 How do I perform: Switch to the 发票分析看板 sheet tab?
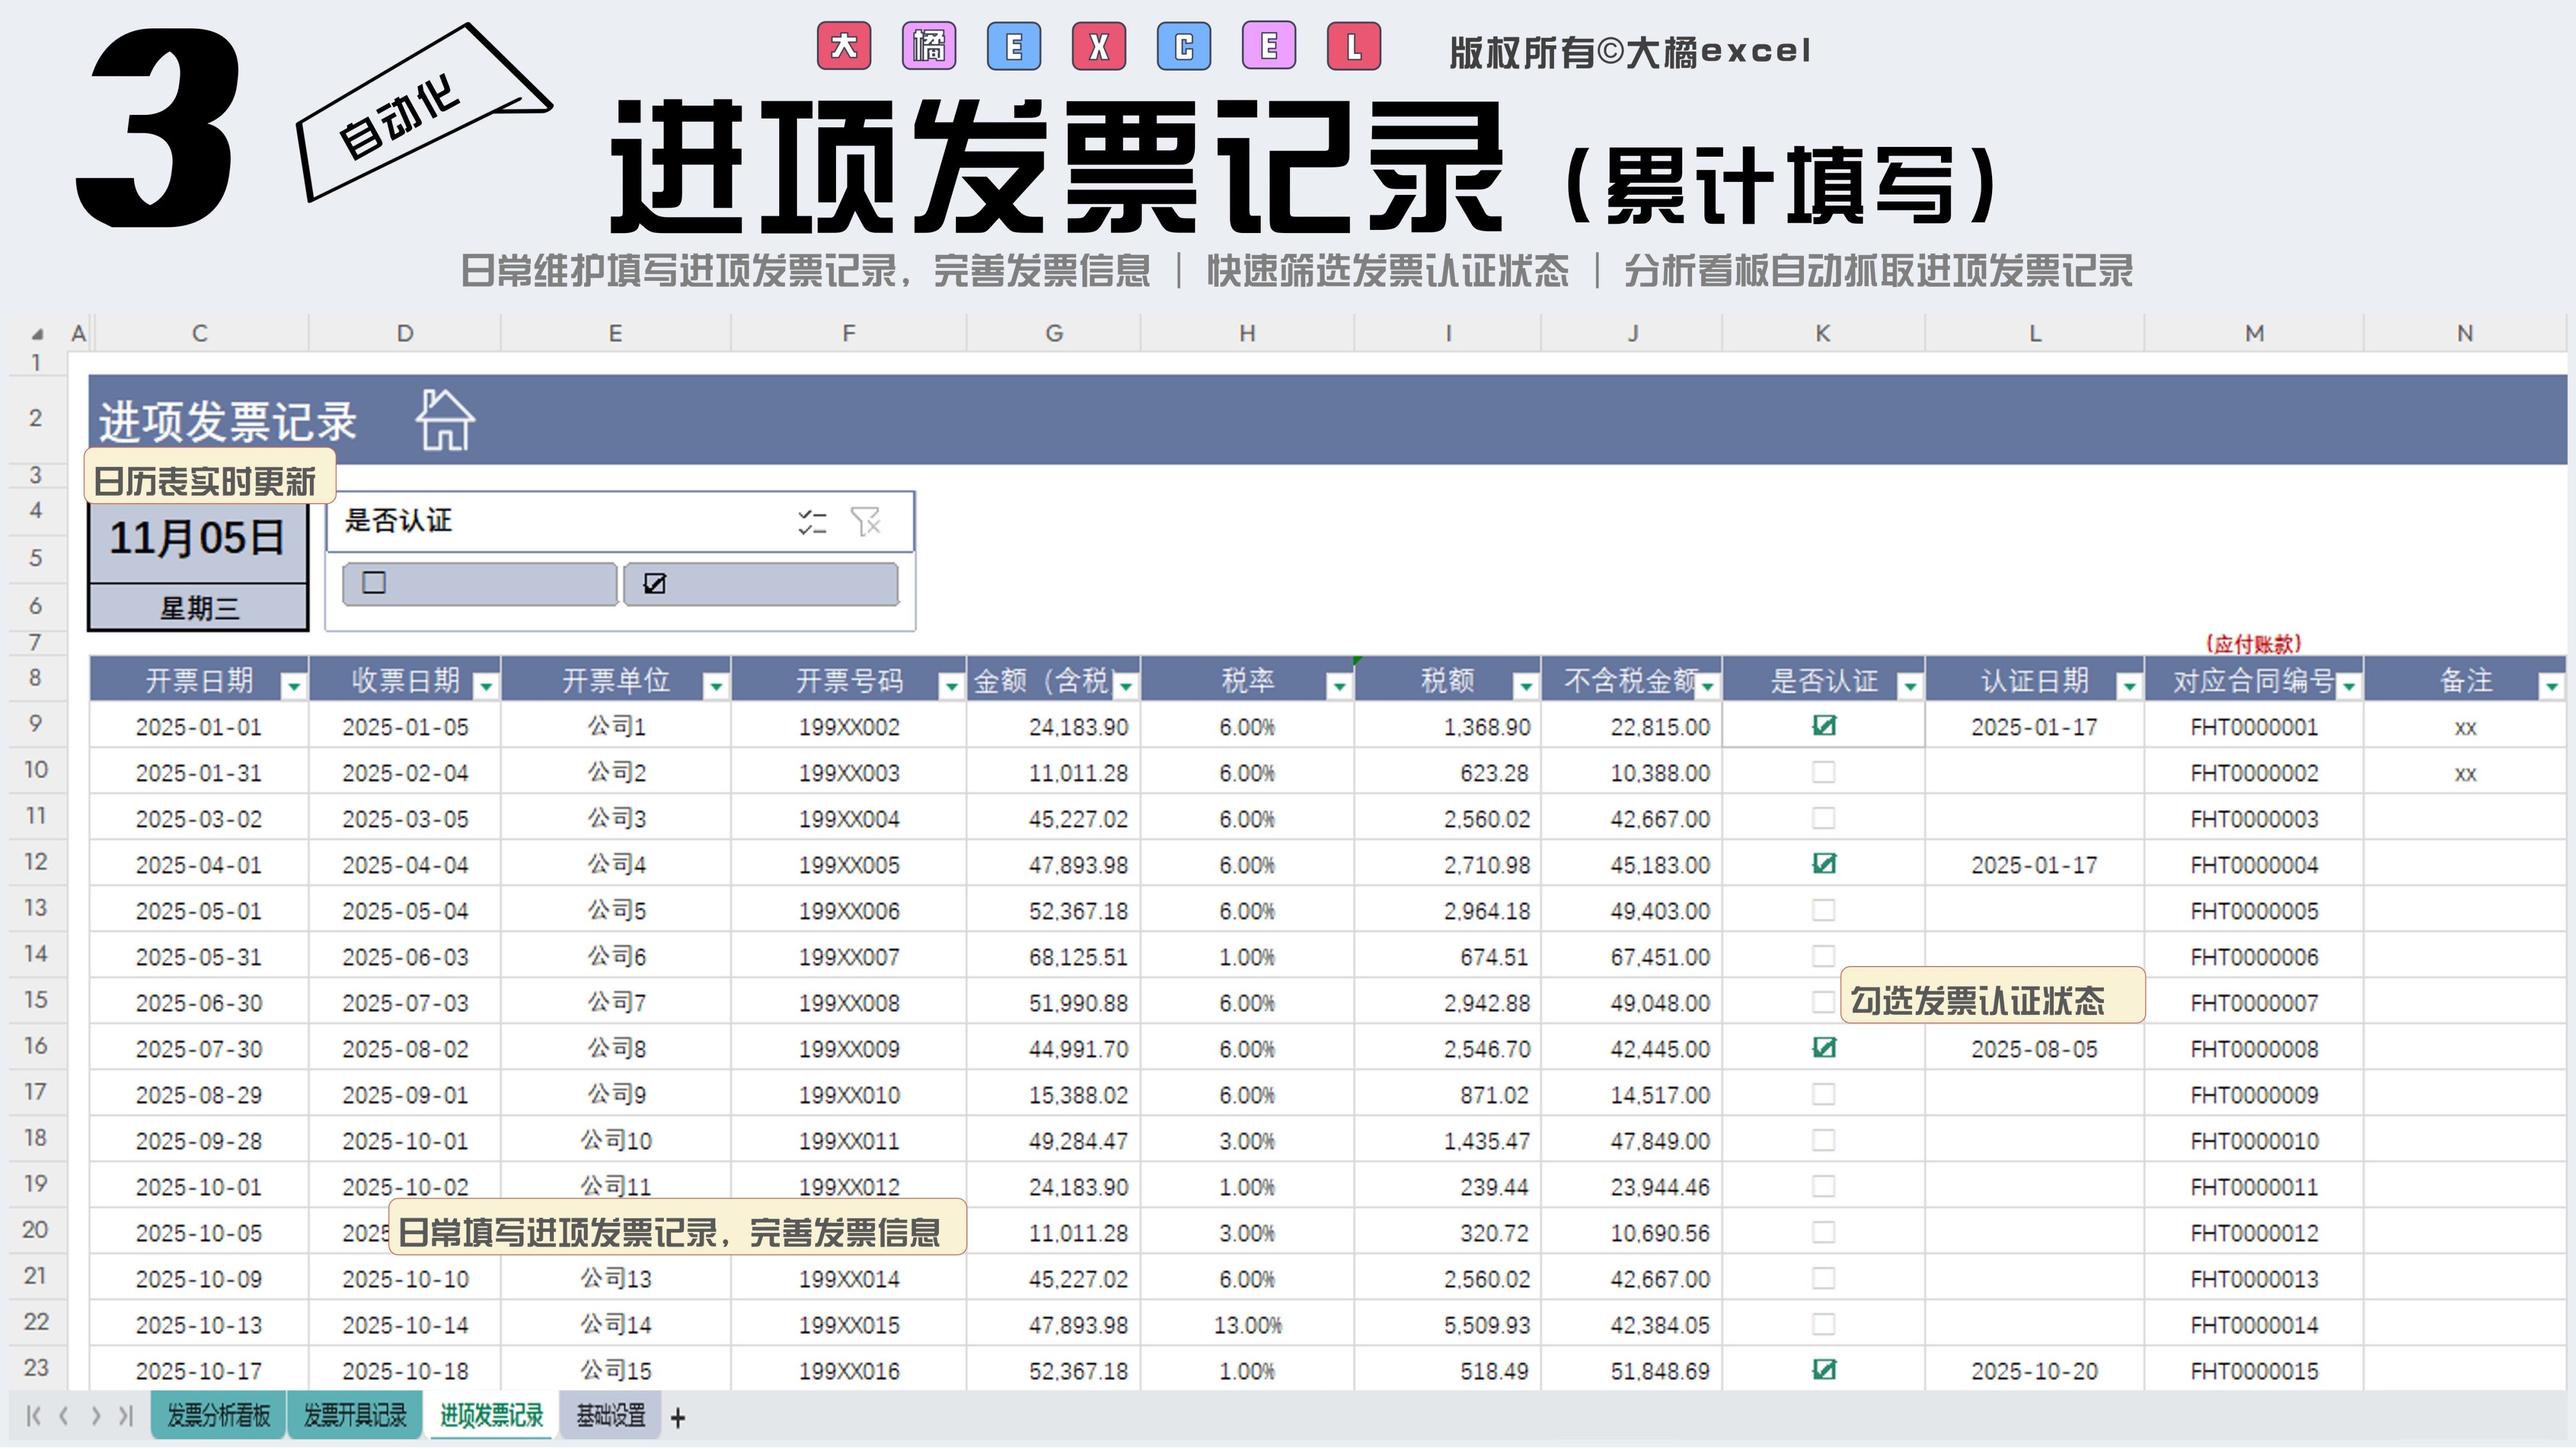[218, 1416]
